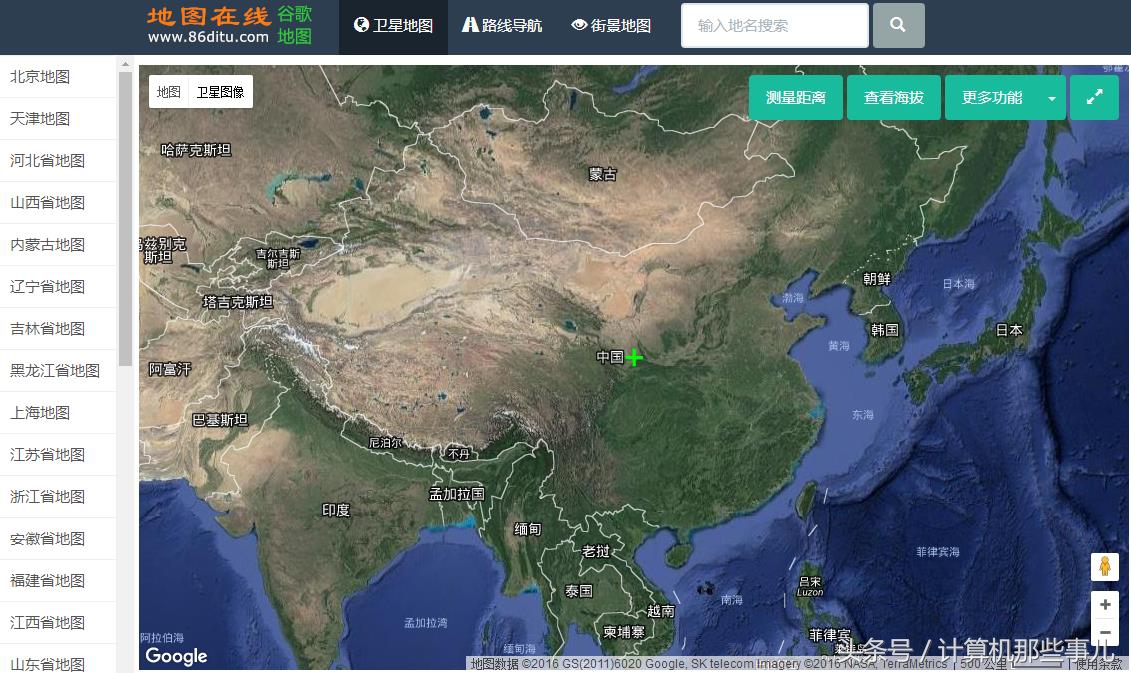Image resolution: width=1131 pixels, height=673 pixels.
Task: Switch to 地图 standard map view
Action: pos(167,91)
